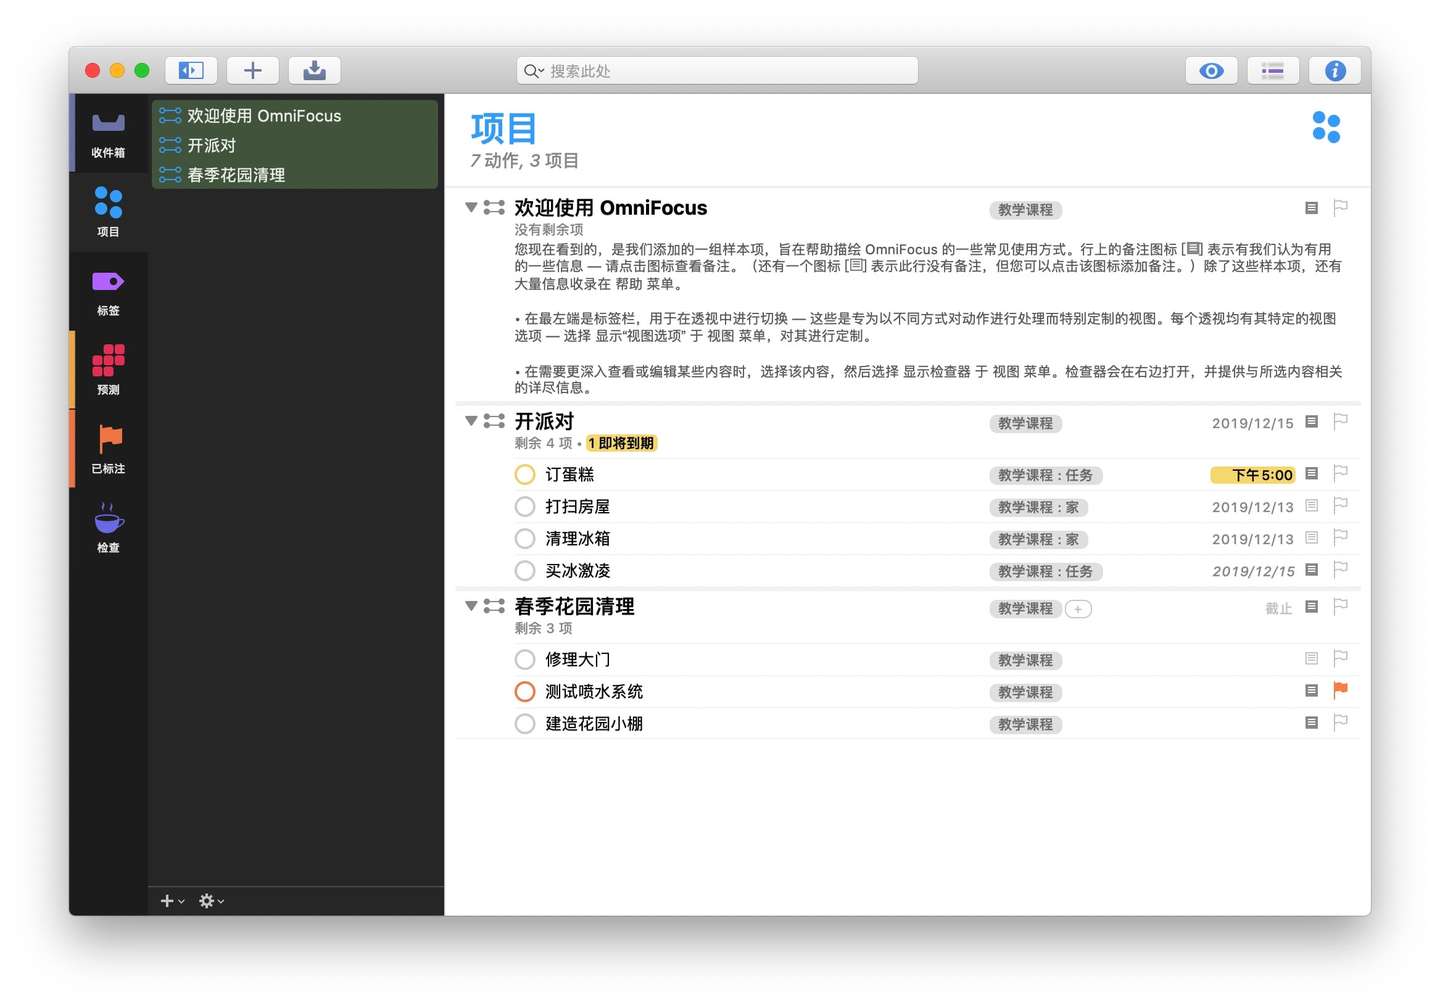Viewport: 1440px width, 1007px height.
Task: Open the note for 测试喷水系统
Action: pos(1311,691)
